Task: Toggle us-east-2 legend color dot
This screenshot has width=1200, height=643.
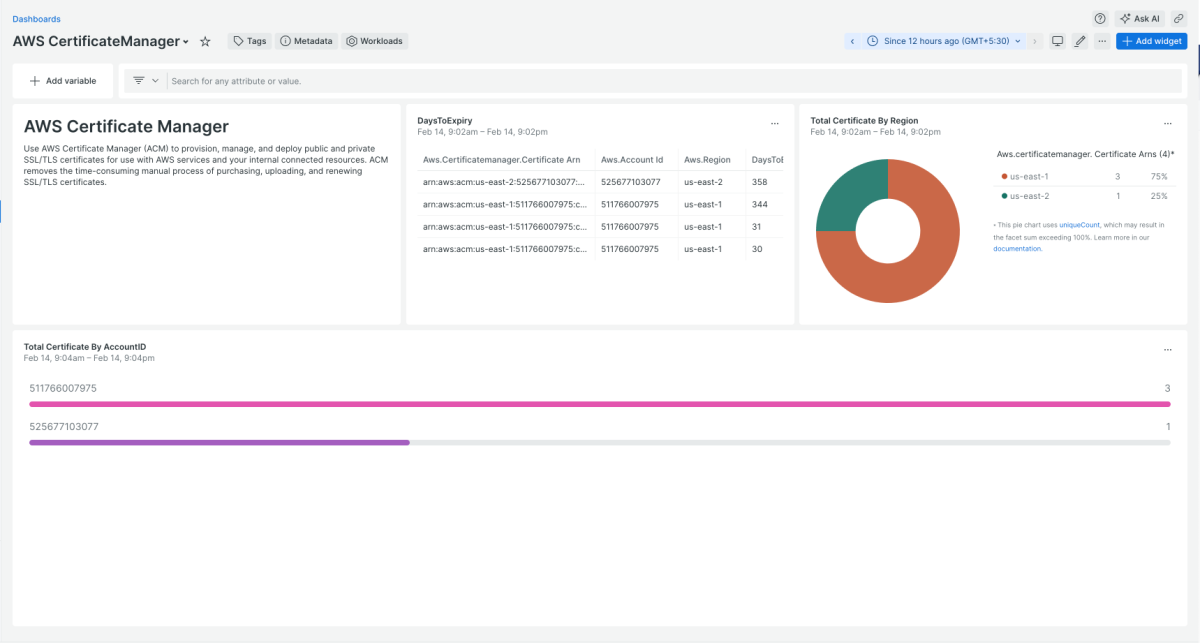Action: (x=1004, y=196)
